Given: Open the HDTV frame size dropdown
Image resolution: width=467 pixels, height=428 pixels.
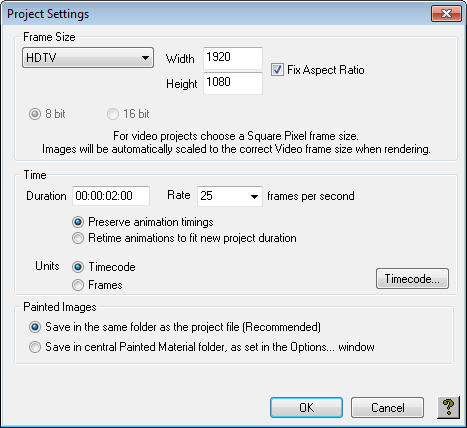Looking at the screenshot, I should (x=88, y=58).
